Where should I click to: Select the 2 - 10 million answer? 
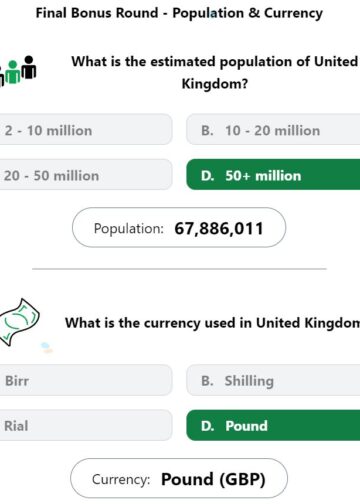click(x=86, y=130)
